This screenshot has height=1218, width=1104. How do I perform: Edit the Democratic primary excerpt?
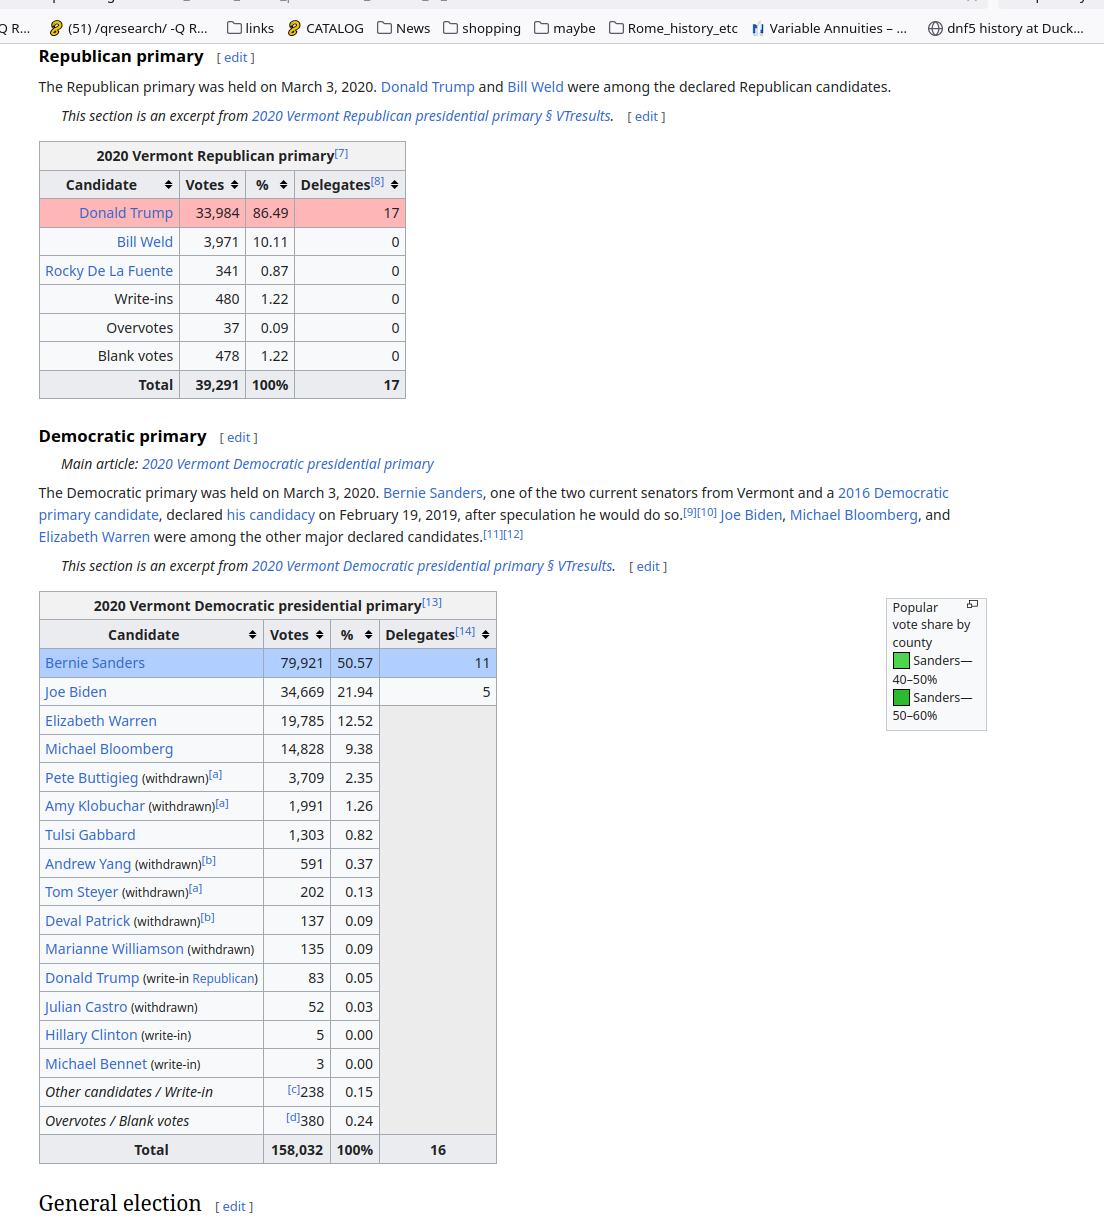coord(648,567)
